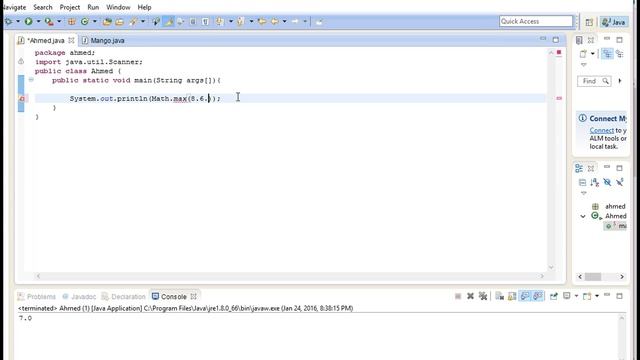Toggle Hide Static Members in Outline
The image size is (640, 360).
tap(620, 182)
